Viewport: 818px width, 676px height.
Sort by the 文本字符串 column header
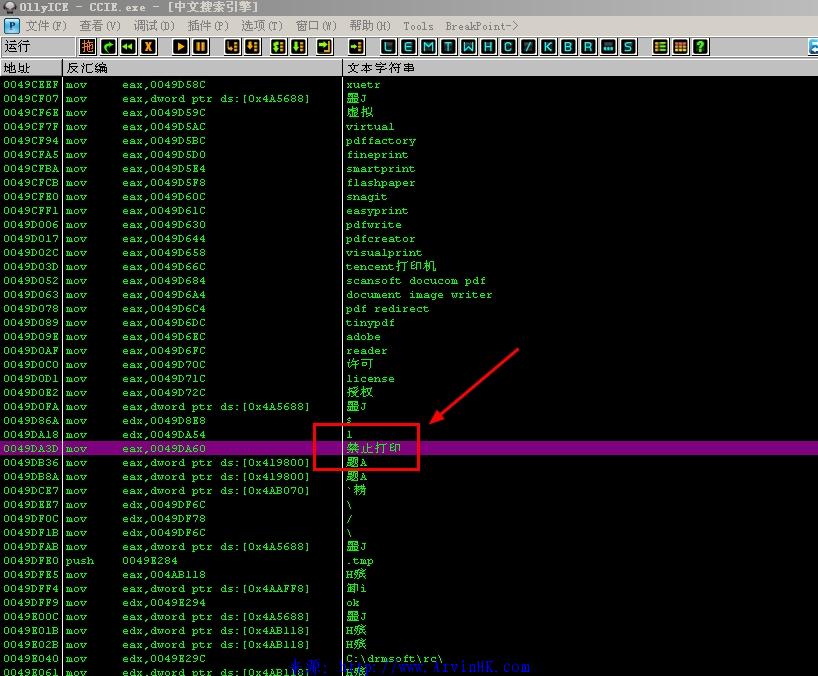coord(580,68)
